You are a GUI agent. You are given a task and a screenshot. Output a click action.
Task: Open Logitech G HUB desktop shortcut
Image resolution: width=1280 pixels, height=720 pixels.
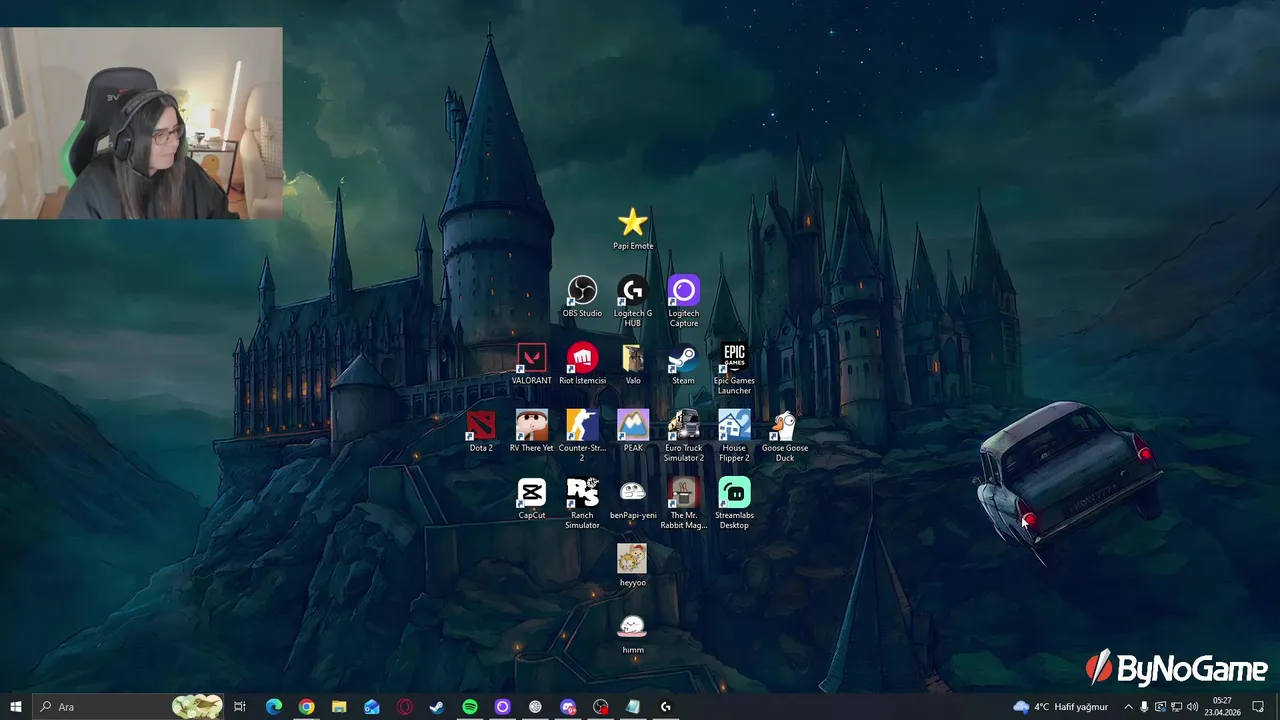tap(633, 301)
